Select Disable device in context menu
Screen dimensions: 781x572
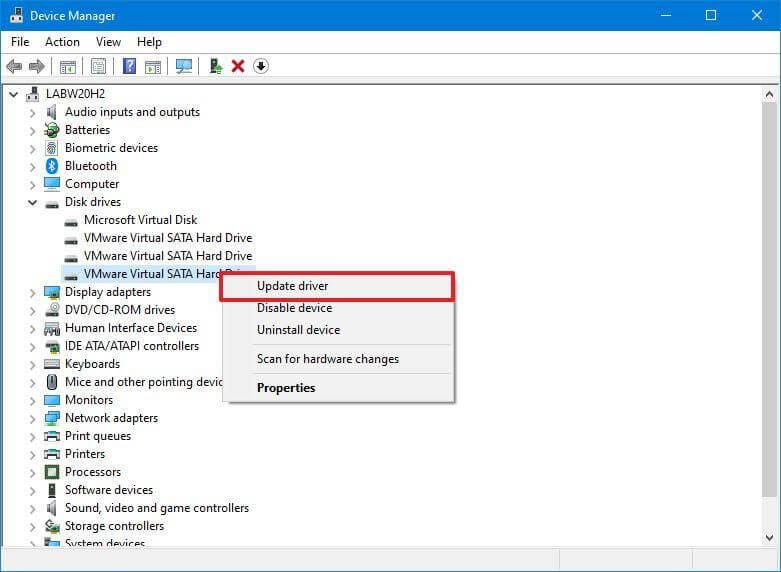point(294,308)
